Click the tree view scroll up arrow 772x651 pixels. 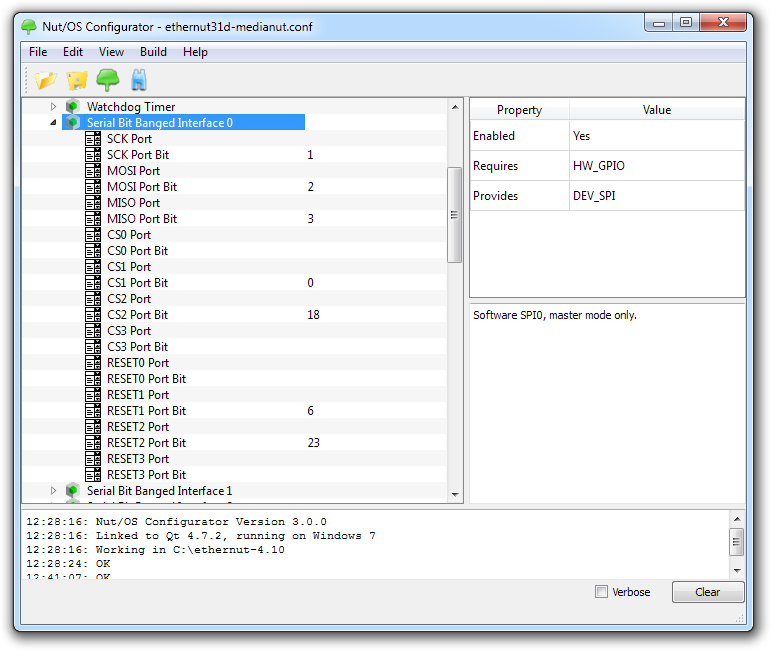[455, 107]
